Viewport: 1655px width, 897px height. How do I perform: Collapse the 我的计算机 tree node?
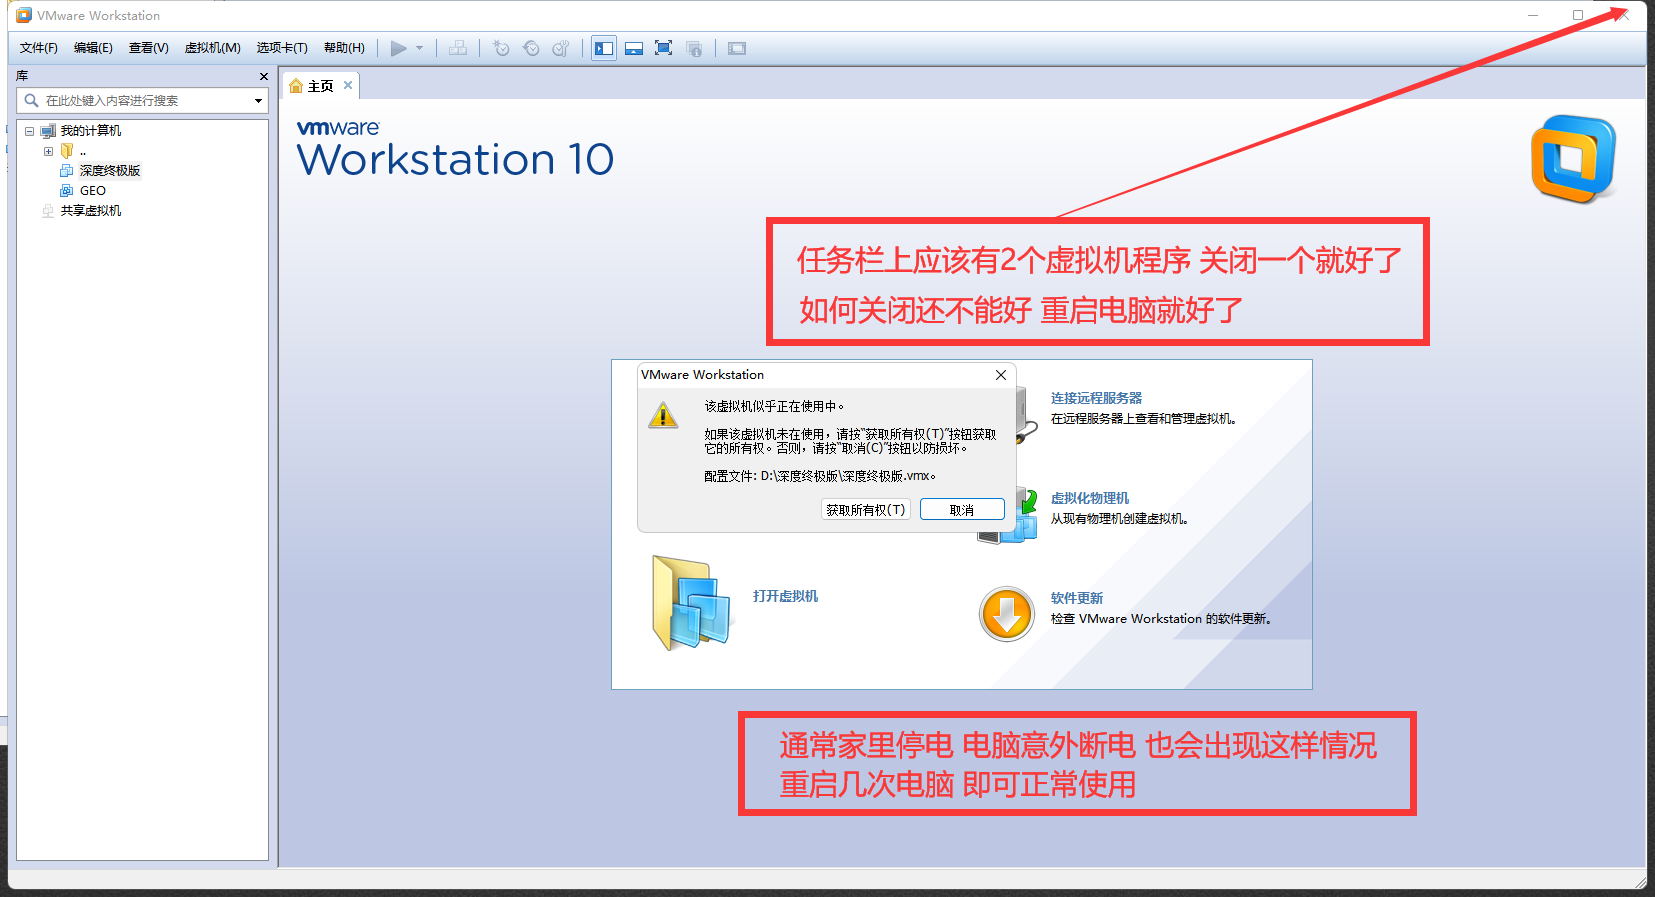click(30, 131)
